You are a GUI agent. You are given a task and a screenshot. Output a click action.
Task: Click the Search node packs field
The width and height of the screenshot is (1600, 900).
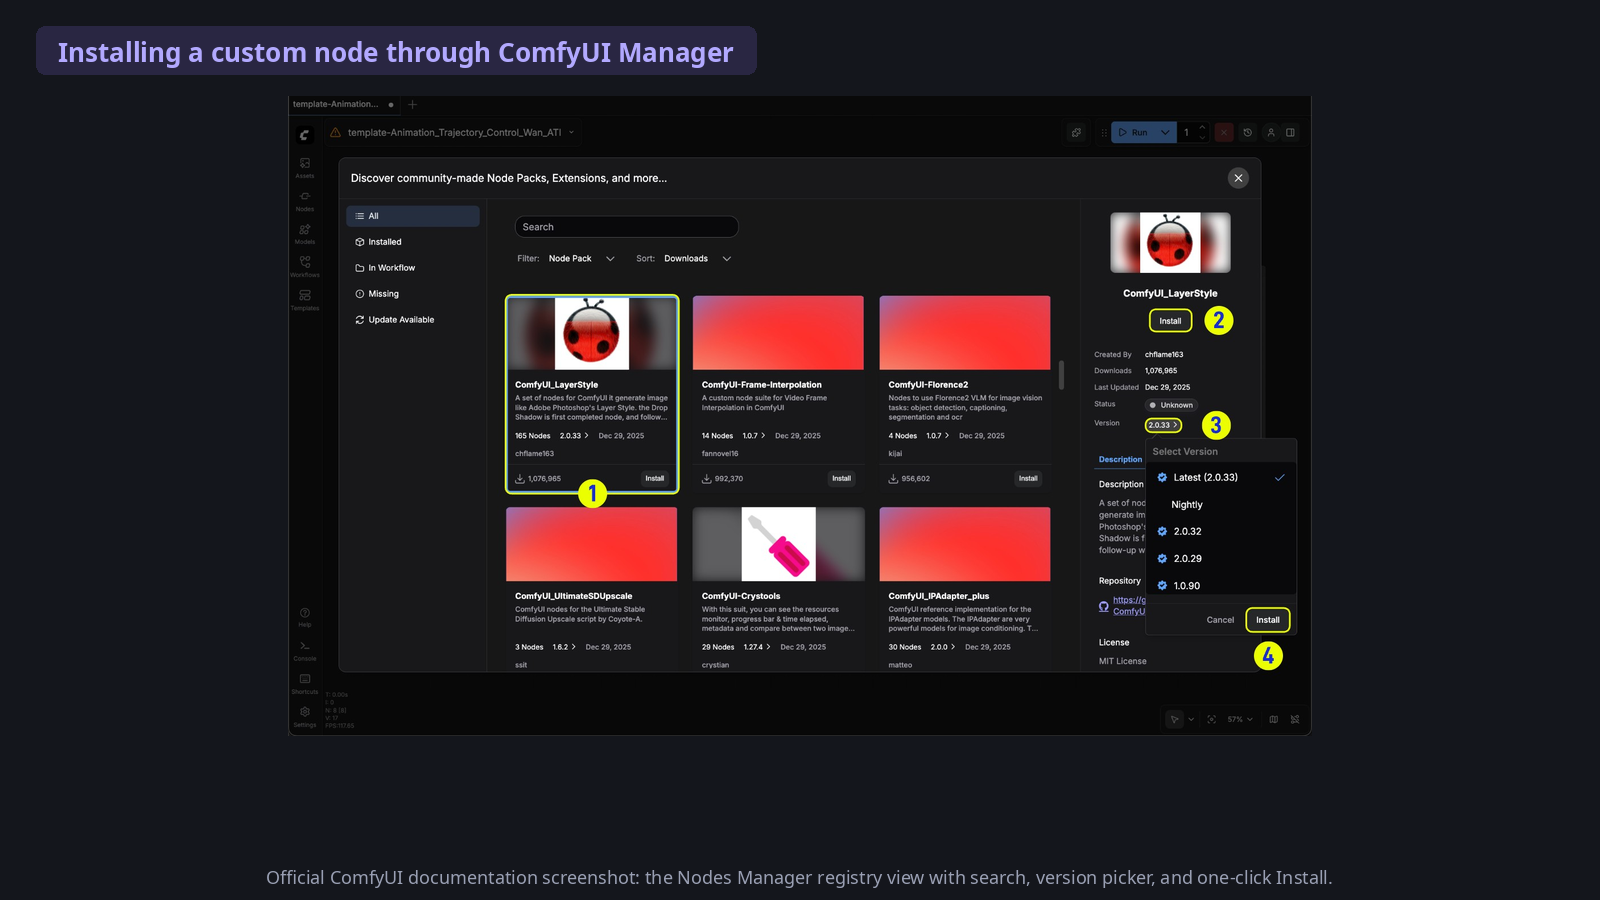627,227
